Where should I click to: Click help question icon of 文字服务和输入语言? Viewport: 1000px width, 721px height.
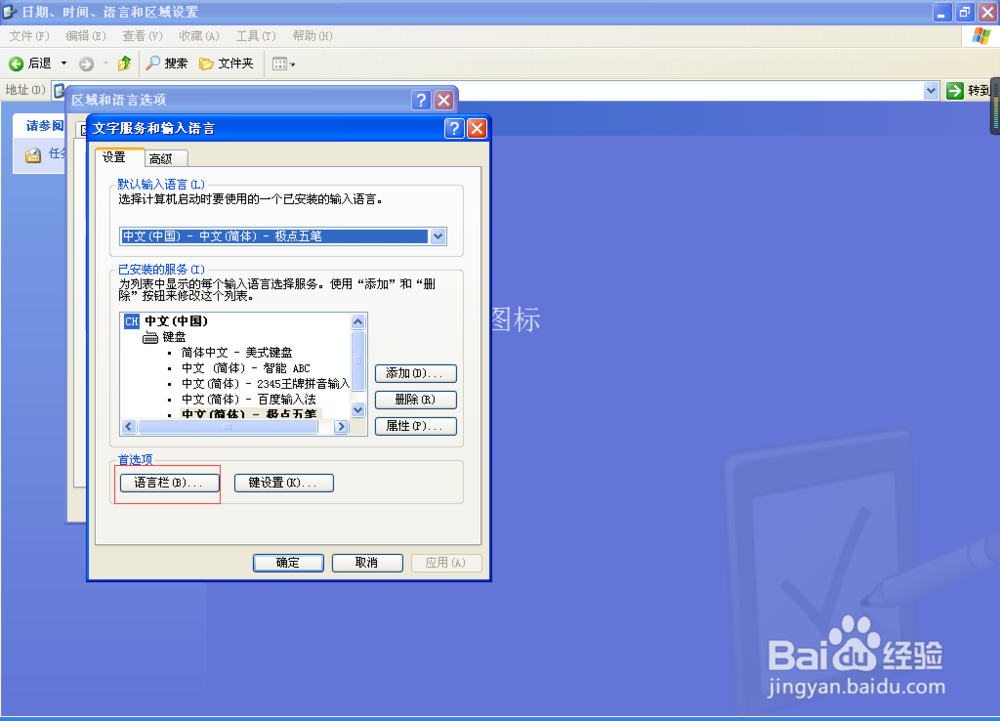pyautogui.click(x=454, y=129)
